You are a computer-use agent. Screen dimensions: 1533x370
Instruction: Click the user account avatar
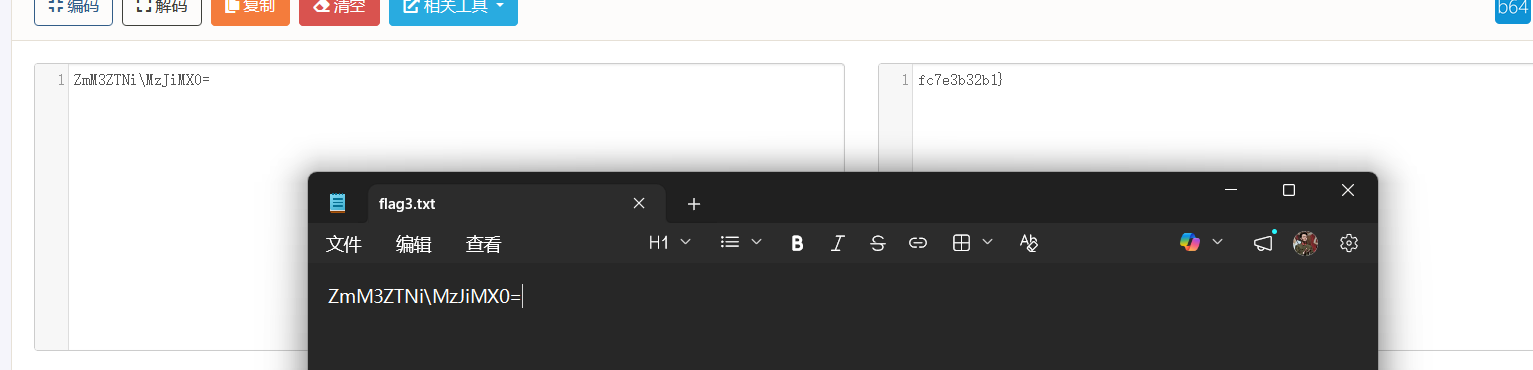click(1305, 243)
